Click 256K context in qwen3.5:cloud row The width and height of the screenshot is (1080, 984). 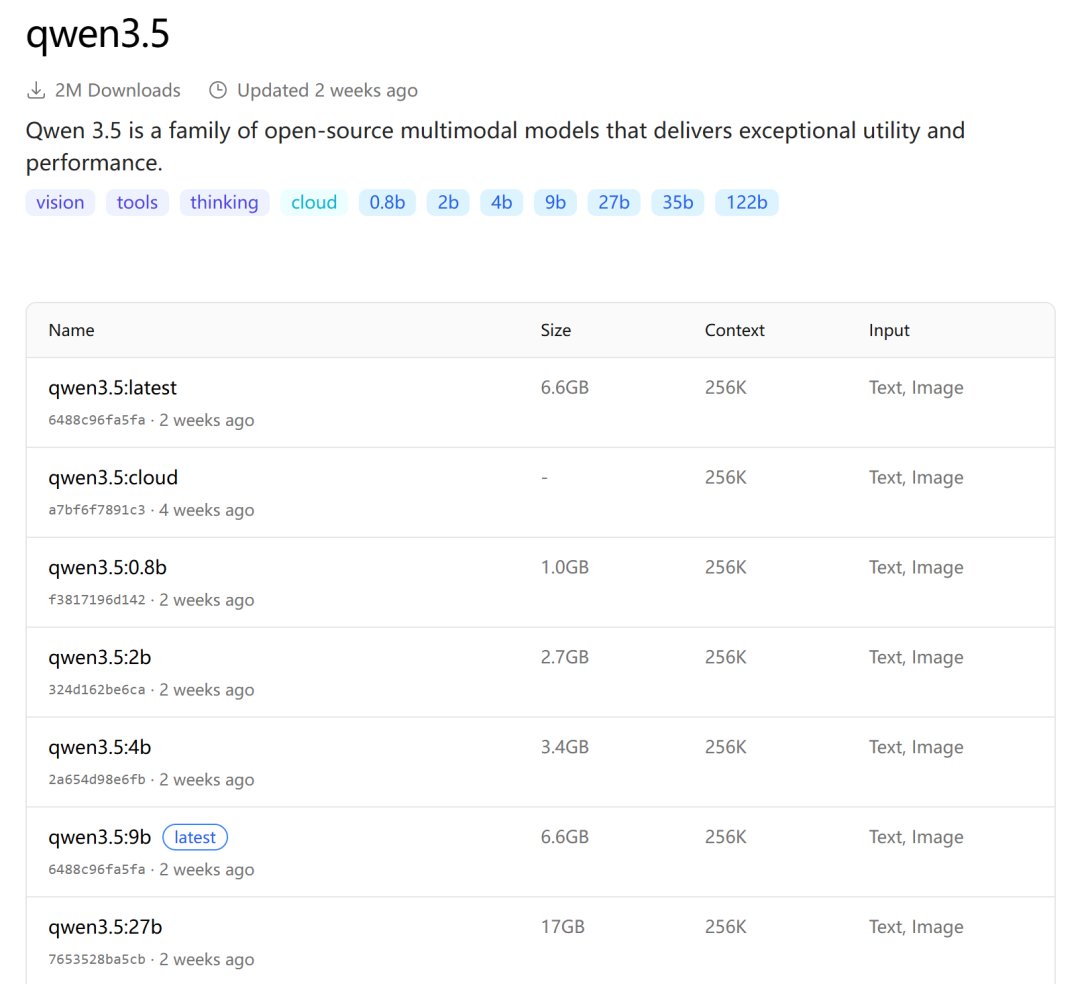click(x=725, y=477)
